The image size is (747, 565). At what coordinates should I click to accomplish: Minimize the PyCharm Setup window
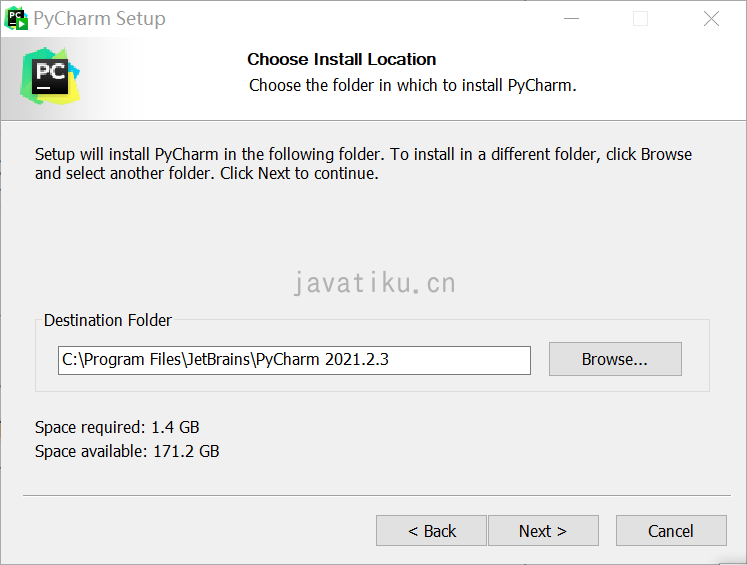571,19
